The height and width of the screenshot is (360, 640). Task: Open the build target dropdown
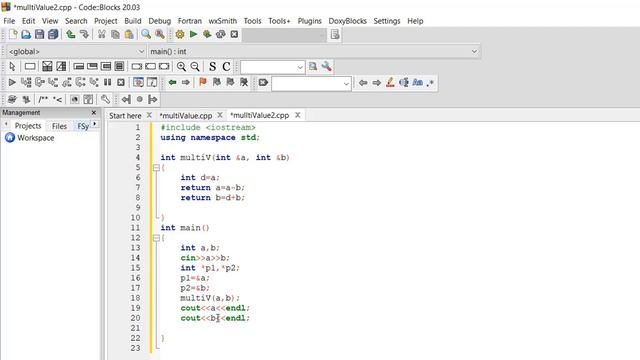click(x=285, y=35)
